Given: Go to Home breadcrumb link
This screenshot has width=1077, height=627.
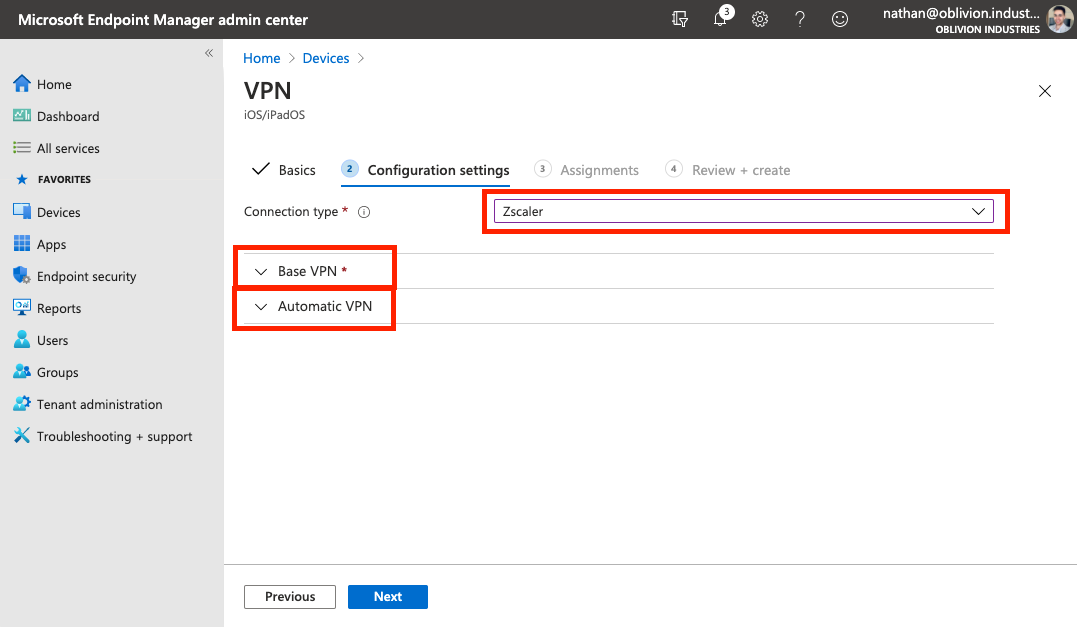Looking at the screenshot, I should (262, 58).
